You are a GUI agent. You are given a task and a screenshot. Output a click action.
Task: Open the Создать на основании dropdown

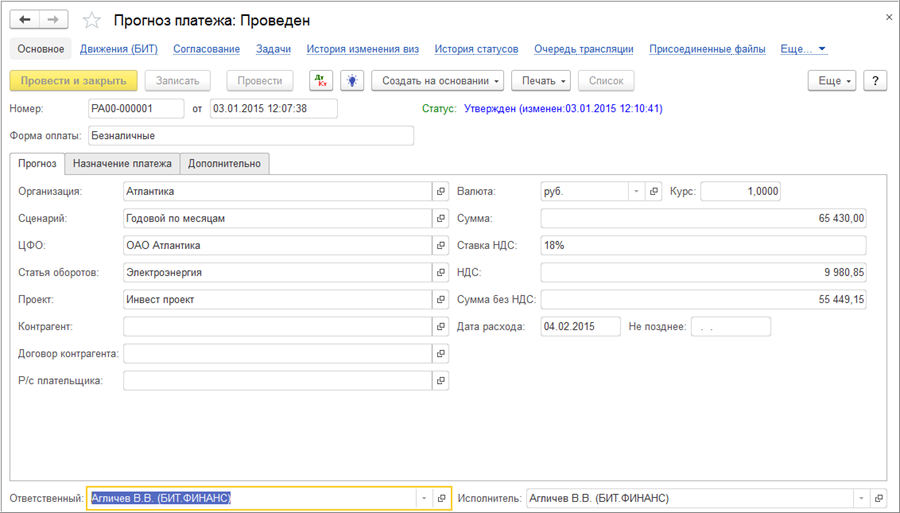[x=438, y=81]
